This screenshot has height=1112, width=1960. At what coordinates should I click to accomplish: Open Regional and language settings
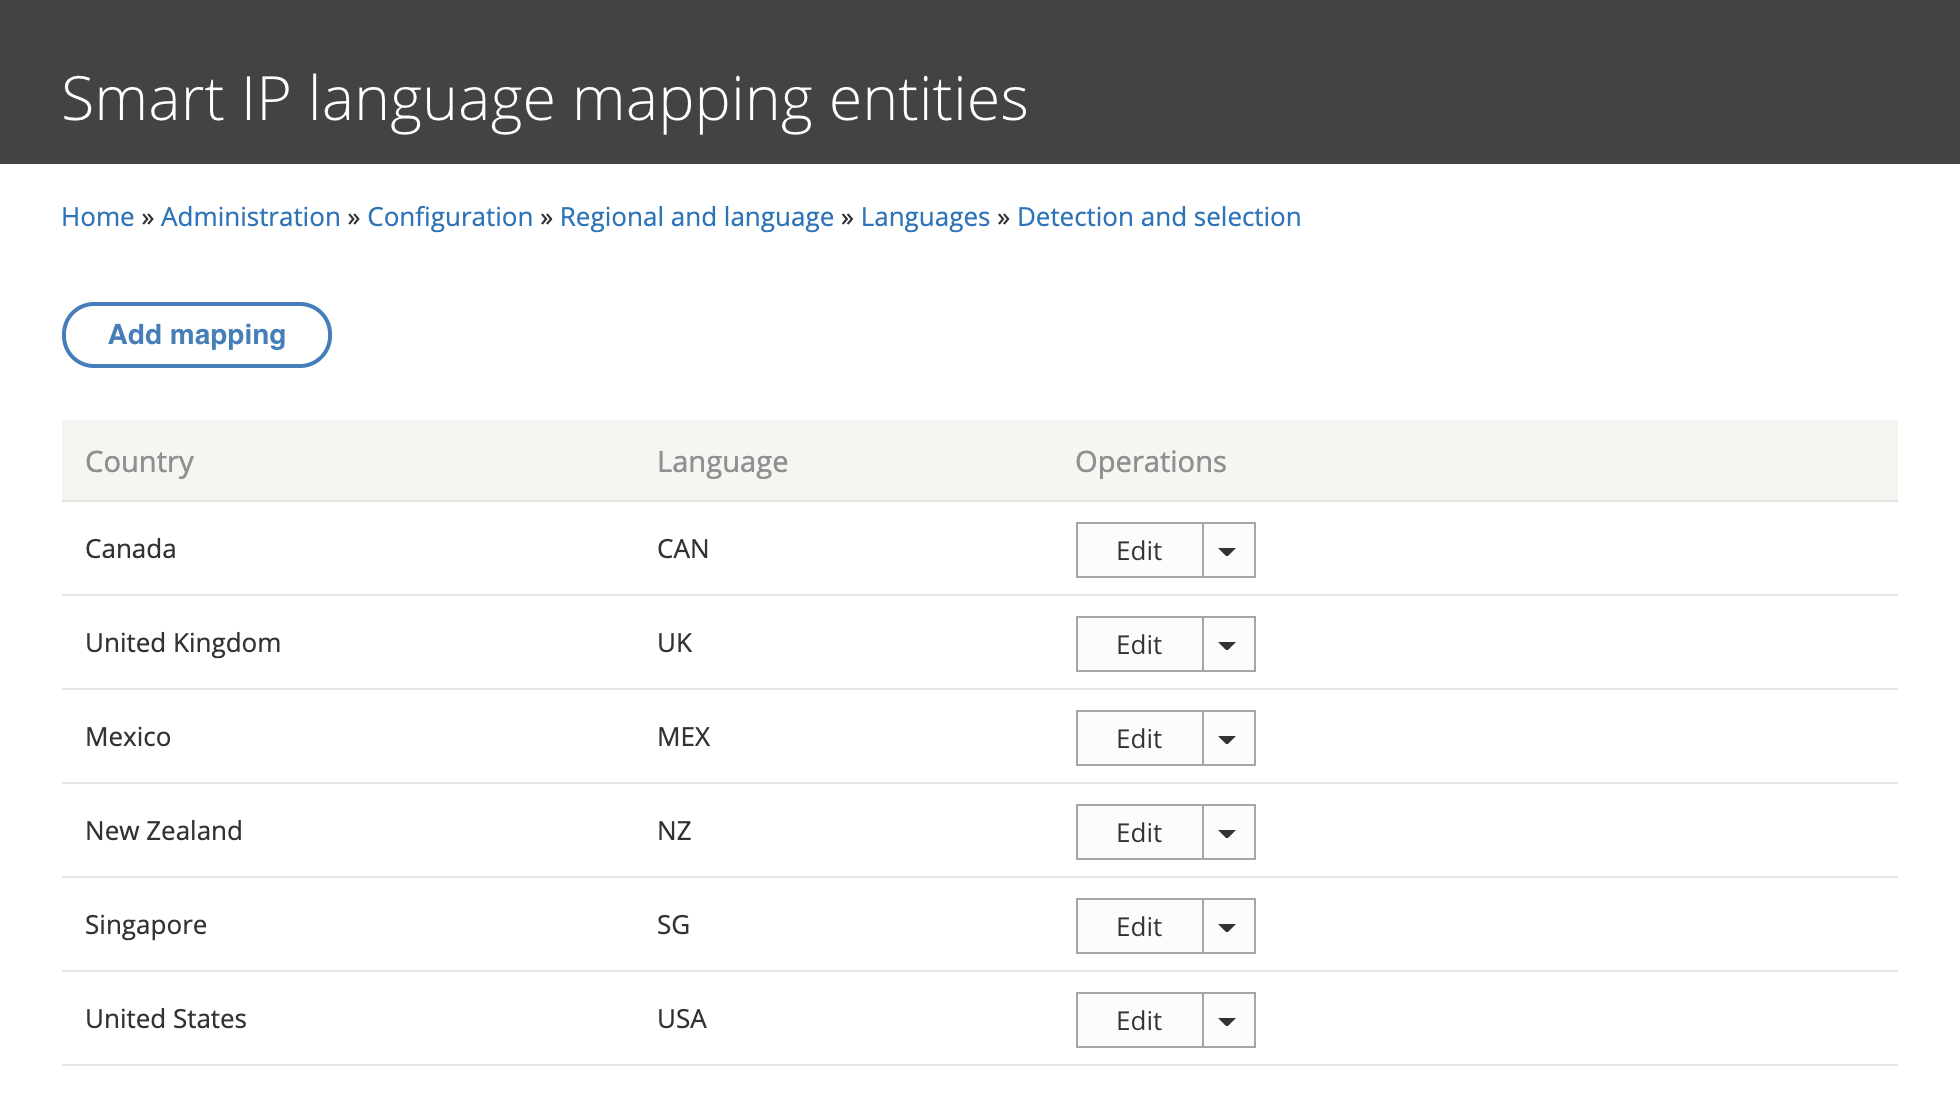(697, 216)
